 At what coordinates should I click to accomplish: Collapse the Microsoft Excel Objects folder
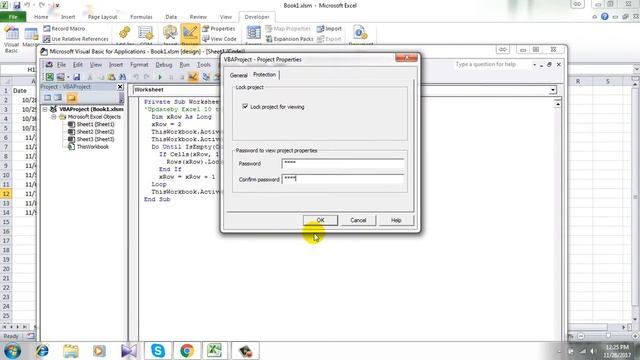click(53, 117)
